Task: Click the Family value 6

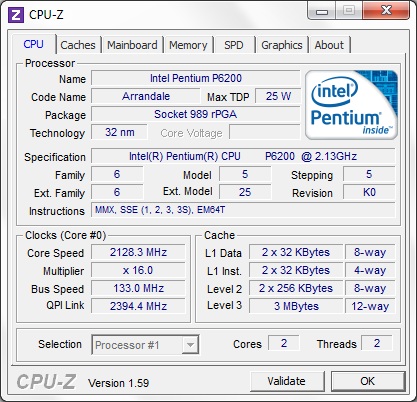Action: click(117, 174)
